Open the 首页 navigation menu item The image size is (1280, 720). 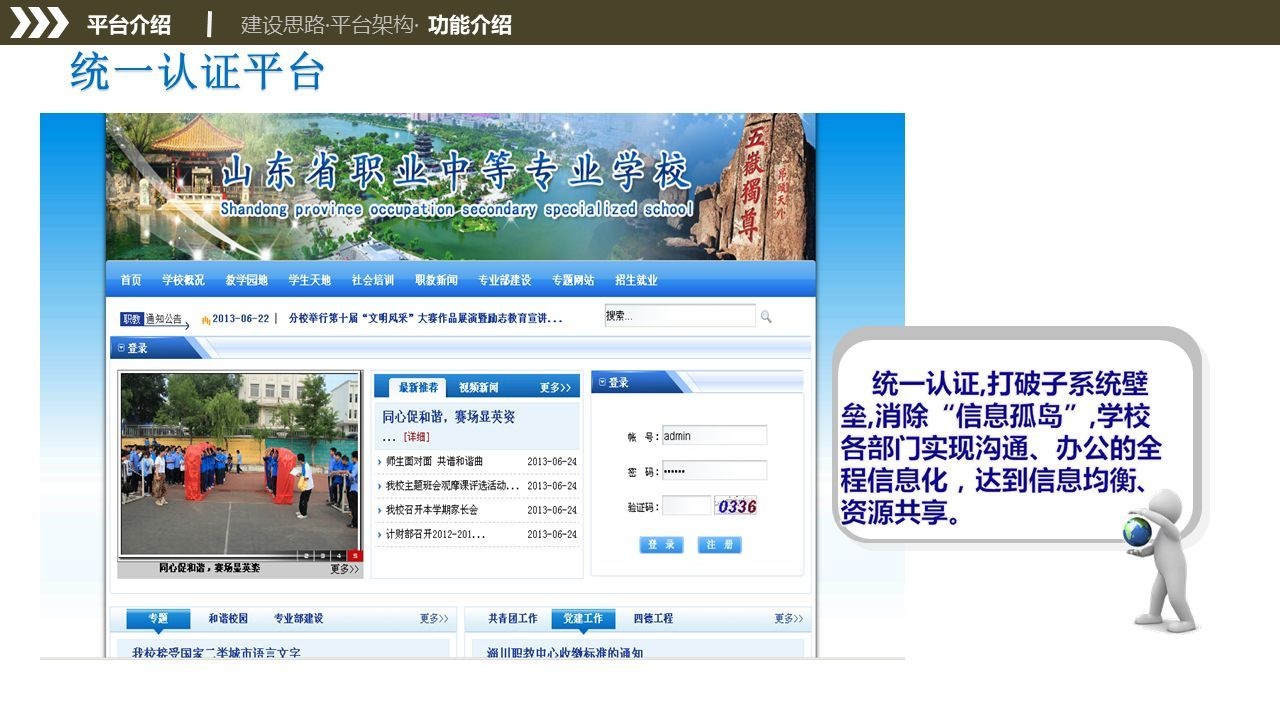(x=131, y=280)
